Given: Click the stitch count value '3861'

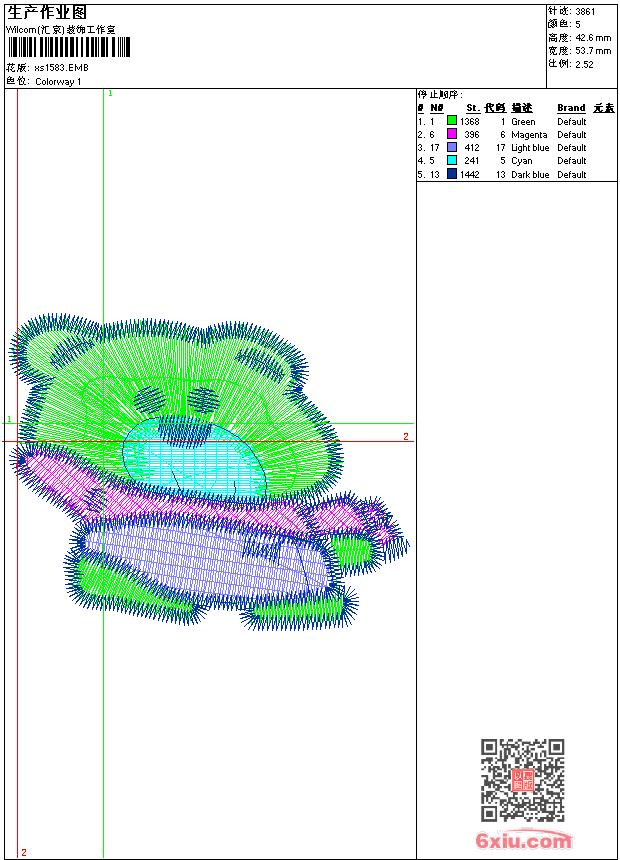Looking at the screenshot, I should [585, 12].
